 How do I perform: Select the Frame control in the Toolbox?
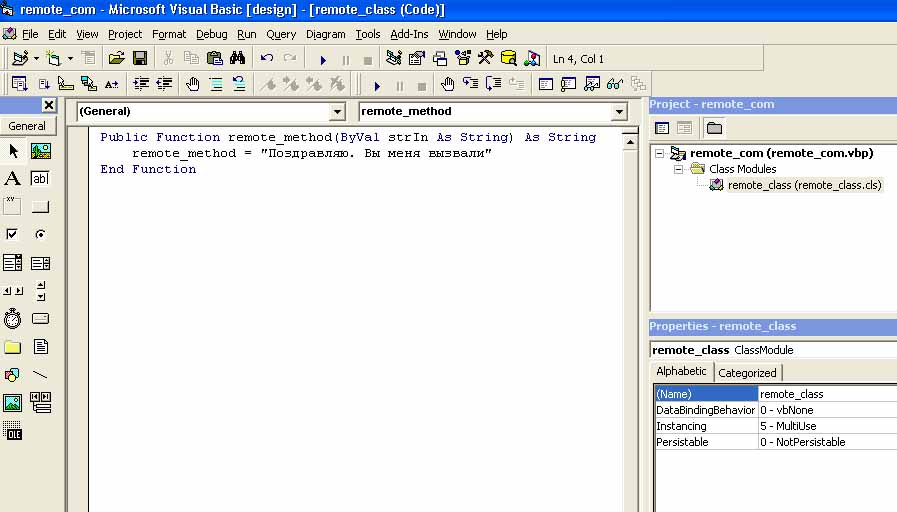click(x=13, y=206)
